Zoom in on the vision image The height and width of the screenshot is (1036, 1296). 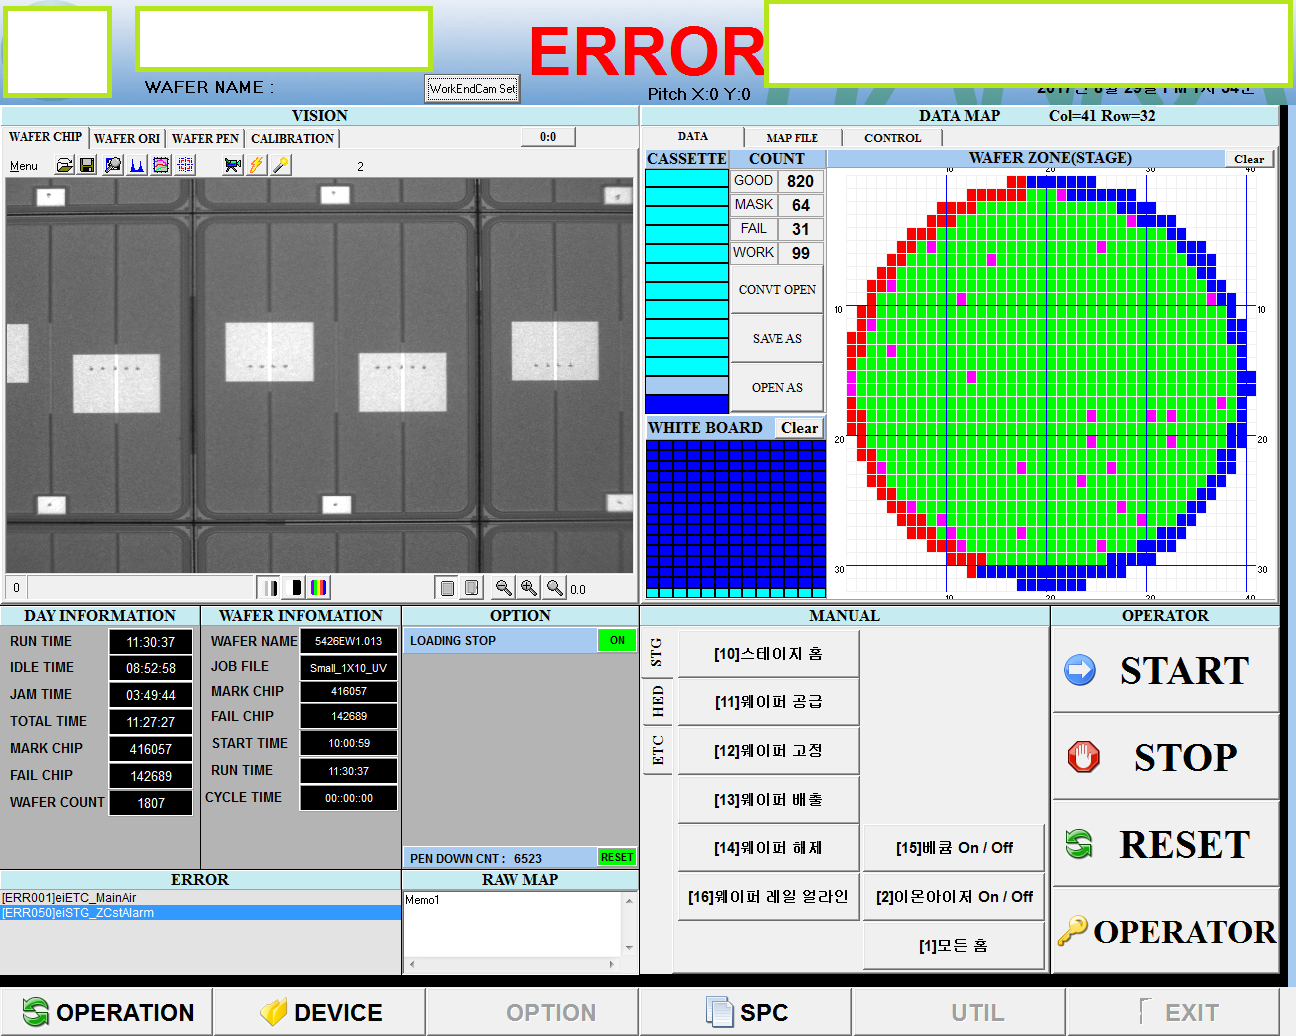tap(528, 588)
